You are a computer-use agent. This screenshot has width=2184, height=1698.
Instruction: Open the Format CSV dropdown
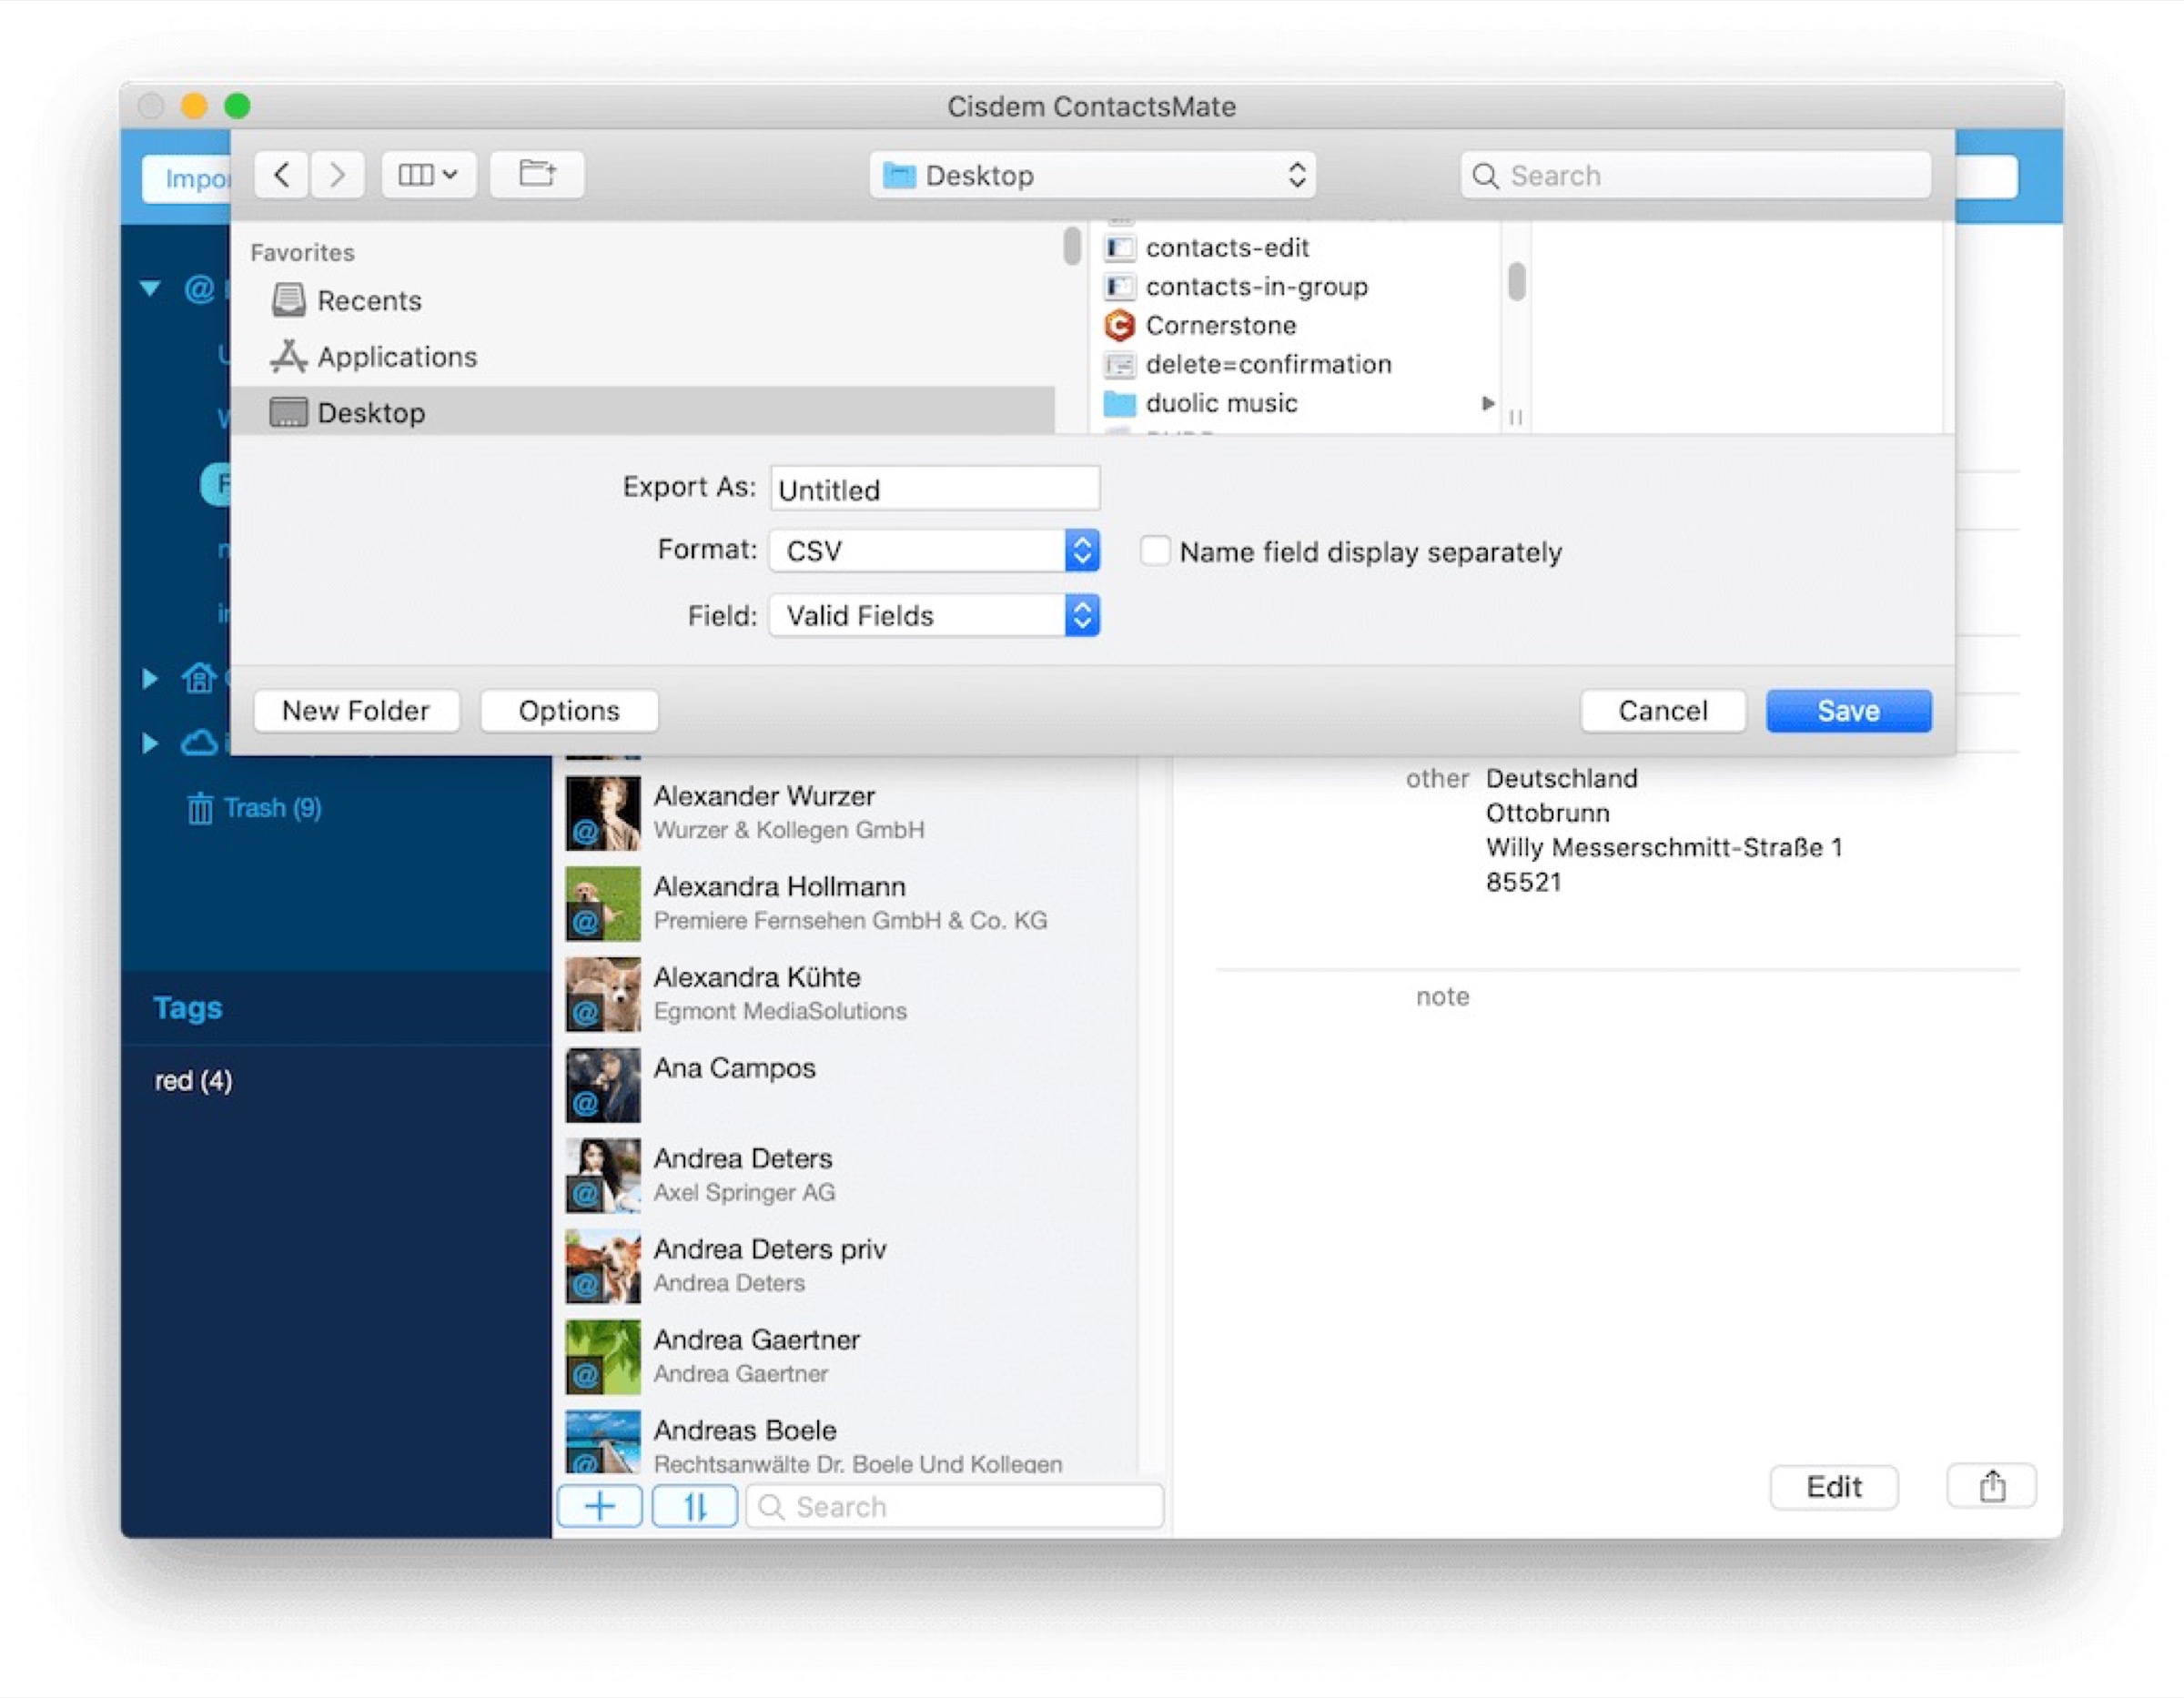tap(934, 551)
